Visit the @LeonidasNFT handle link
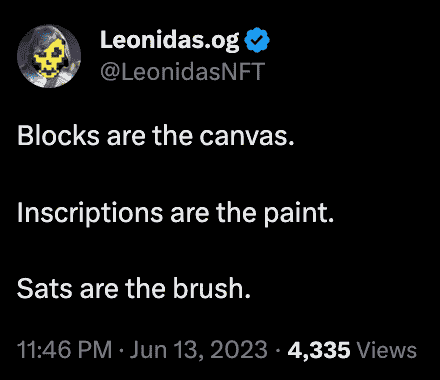 click(182, 72)
